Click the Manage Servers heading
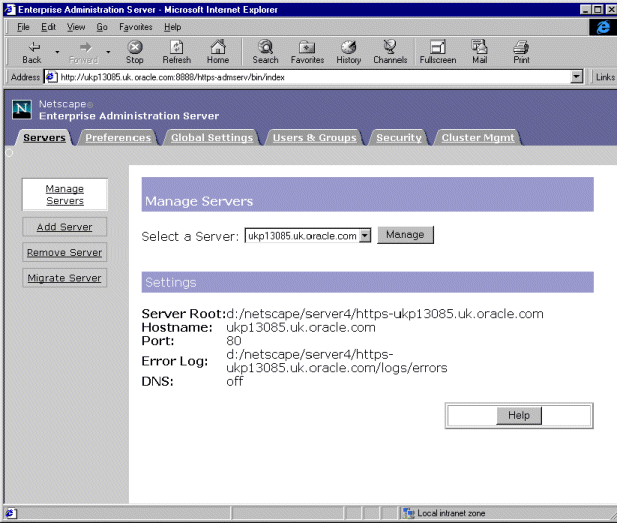Viewport: 617px width, 523px height. coord(199,201)
